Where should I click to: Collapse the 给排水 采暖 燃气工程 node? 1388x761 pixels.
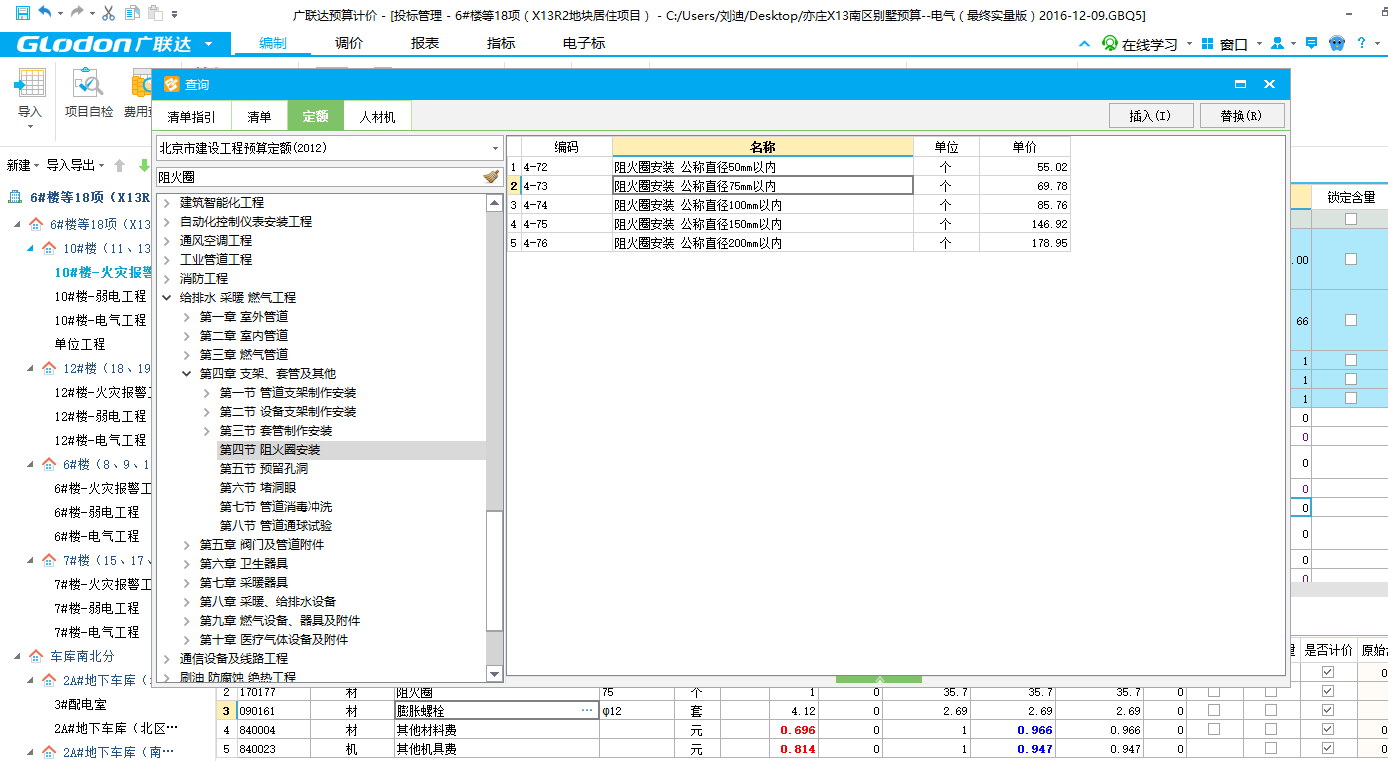[x=167, y=297]
